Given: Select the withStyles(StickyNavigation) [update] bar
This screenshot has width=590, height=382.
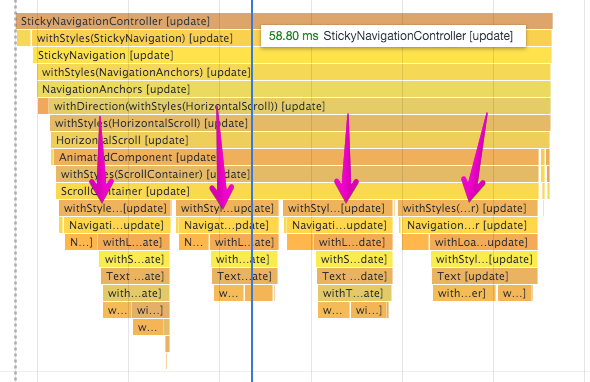Looking at the screenshot, I should coord(292,38).
